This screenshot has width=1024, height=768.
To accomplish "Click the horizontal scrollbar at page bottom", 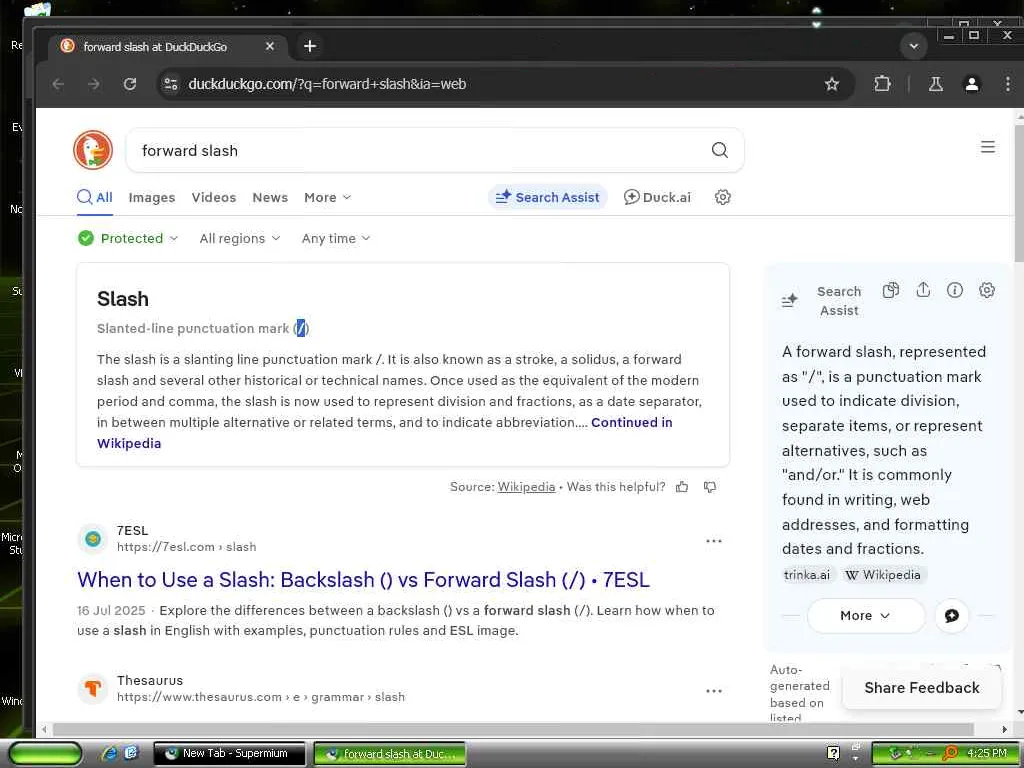I will pos(513,729).
